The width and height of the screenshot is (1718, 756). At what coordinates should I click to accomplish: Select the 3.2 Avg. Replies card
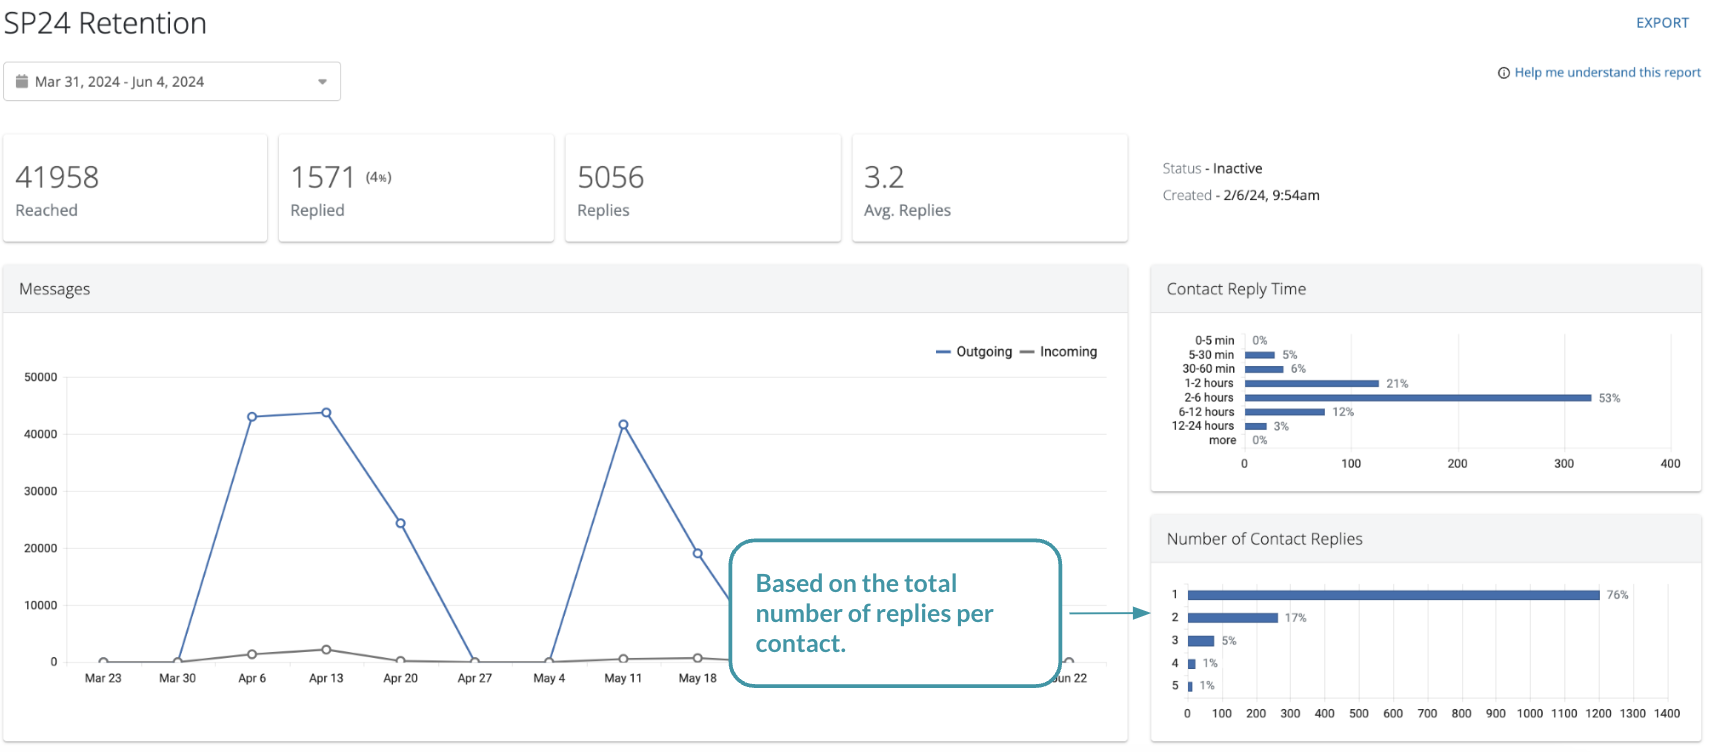(x=989, y=189)
